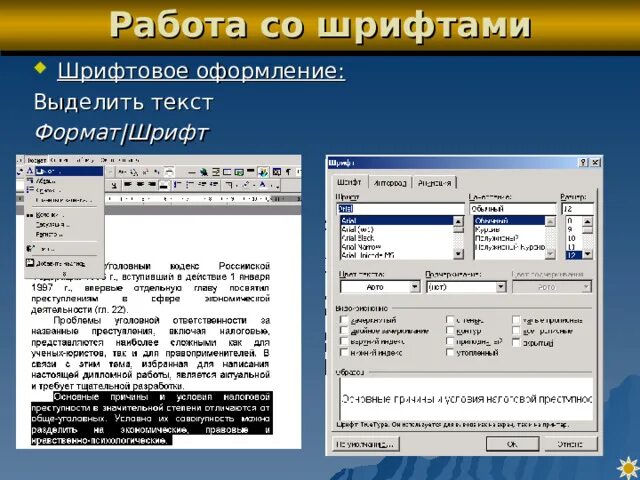Click the hyperlink globe toolbar icon

203,172
